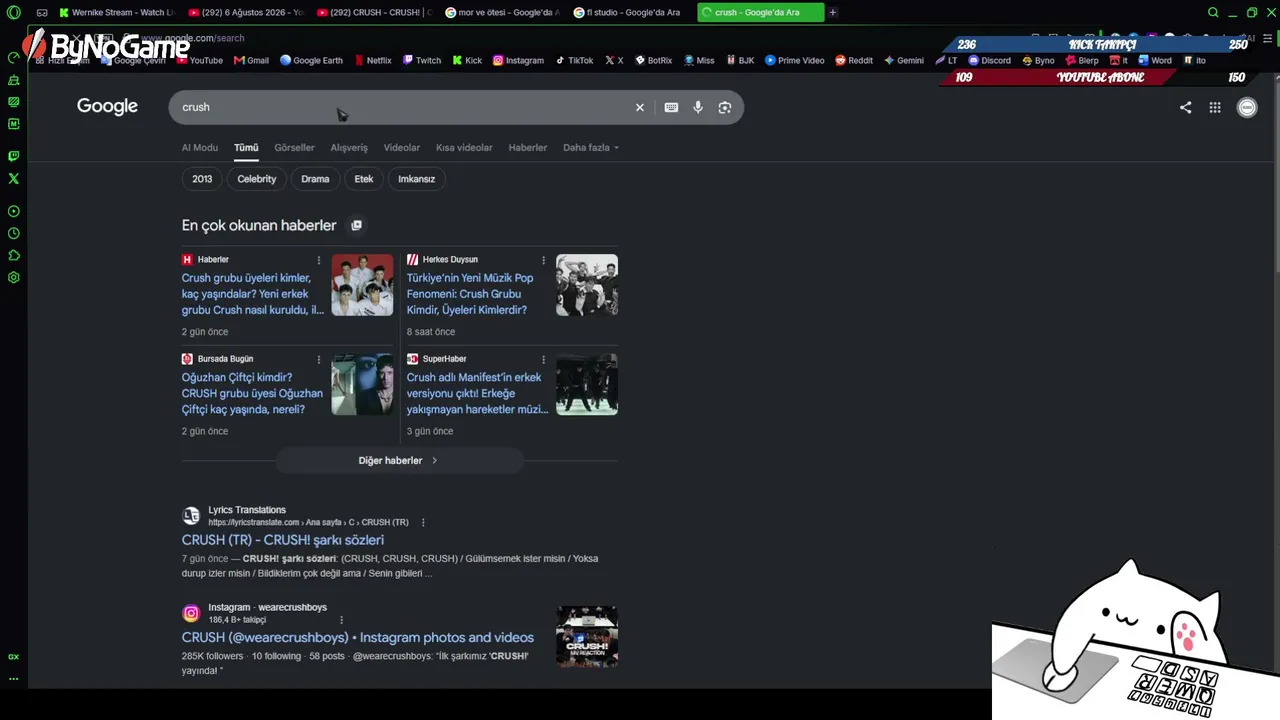Open the Netflix bookmark
Viewport: 1280px width, 720px height.
(x=372, y=60)
